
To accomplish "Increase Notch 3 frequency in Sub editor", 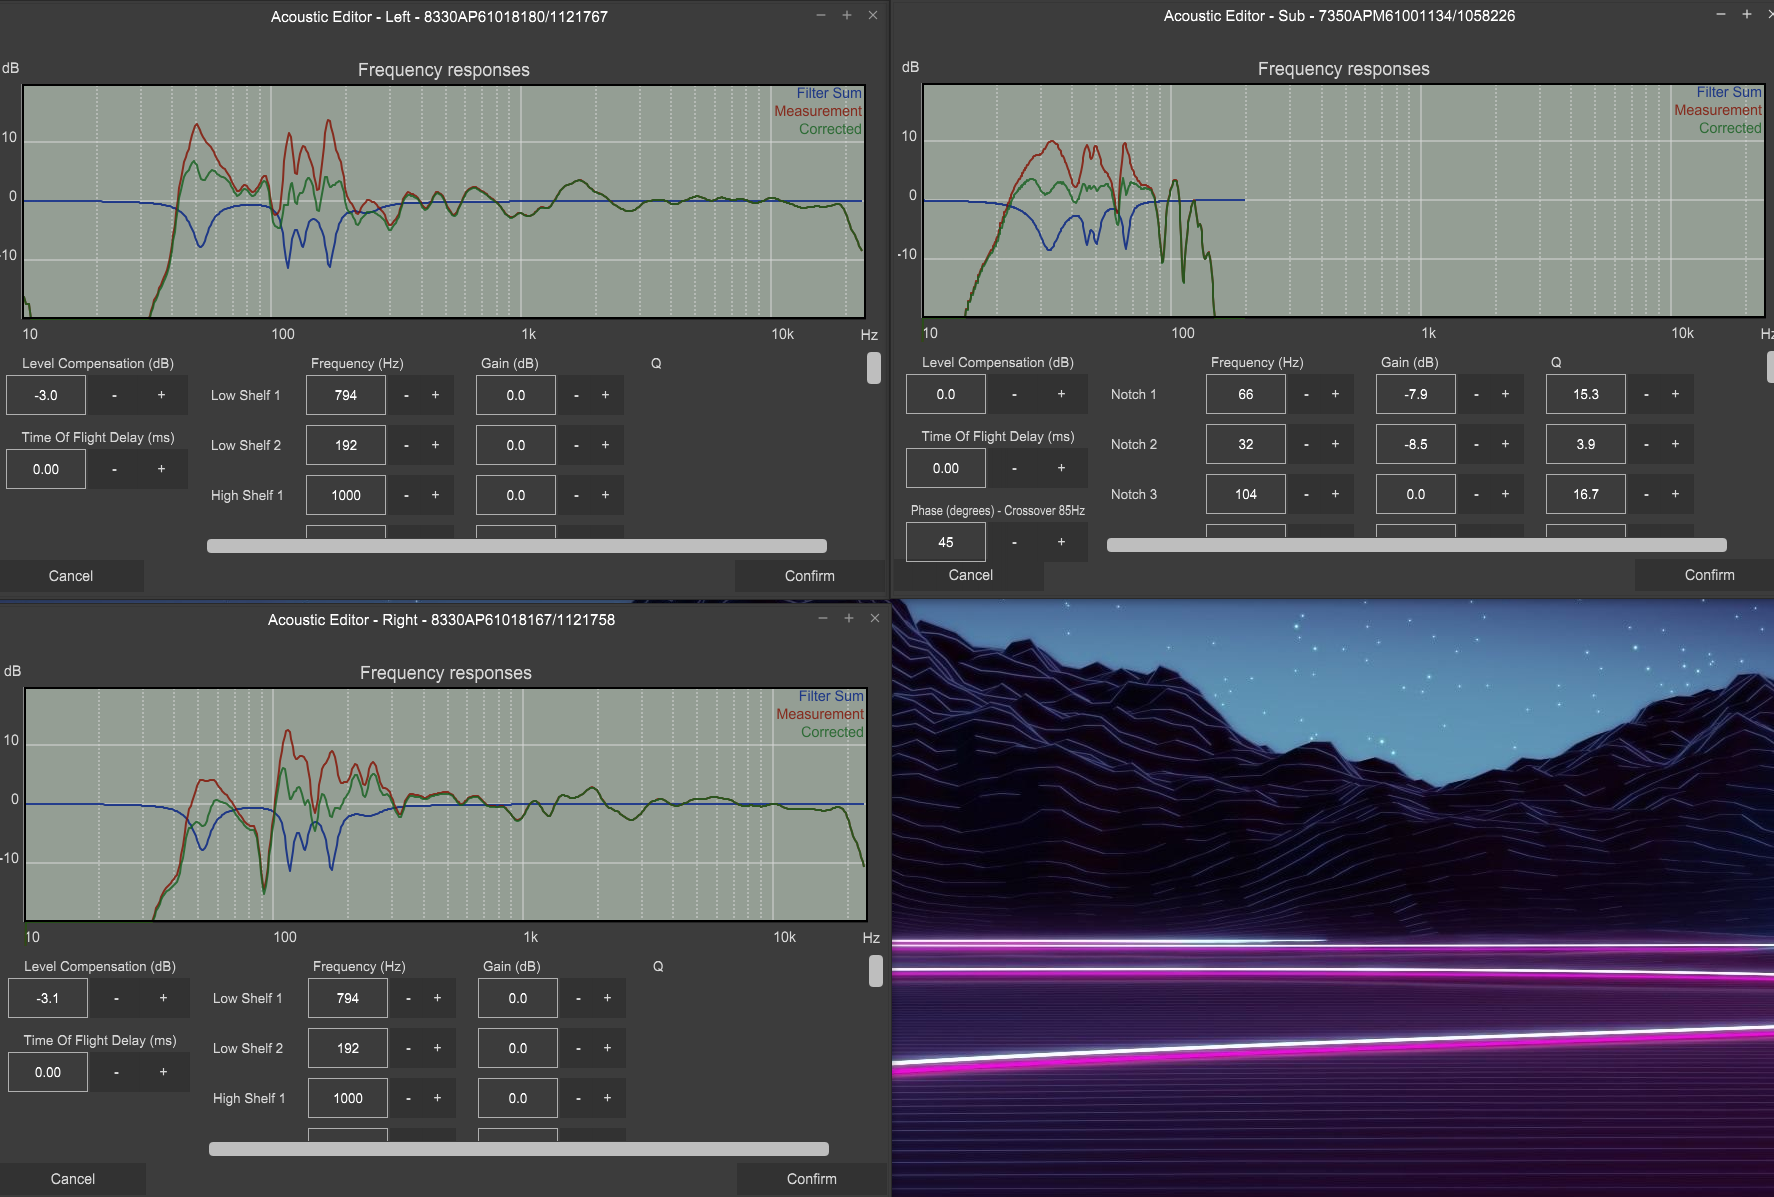I will click(1335, 494).
